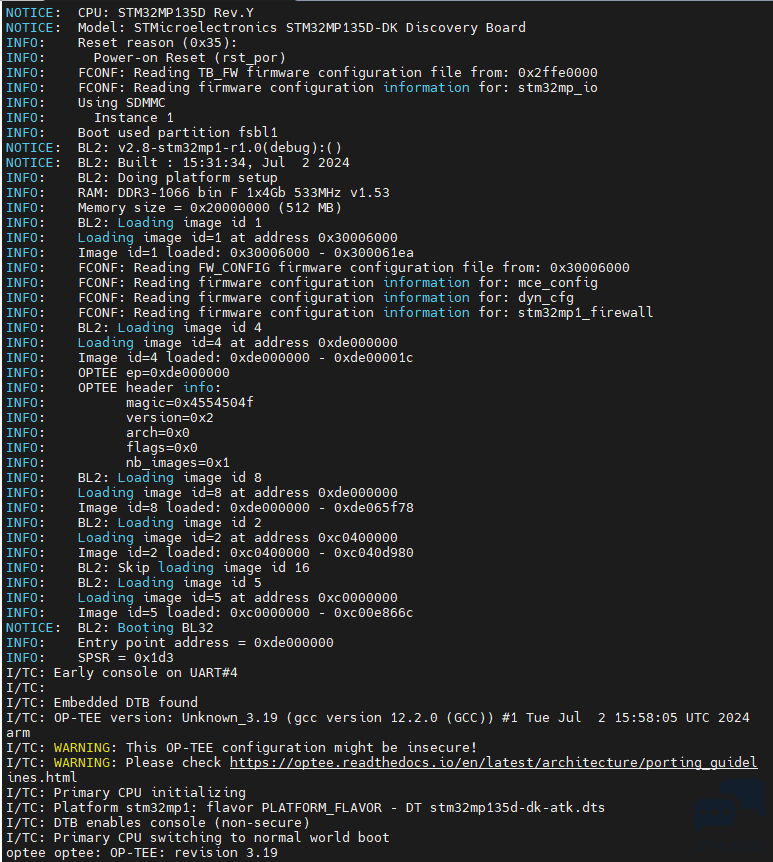Viewport: 773px width, 862px height.
Task: Click the magic=0x4554504f value
Action: click(x=190, y=403)
